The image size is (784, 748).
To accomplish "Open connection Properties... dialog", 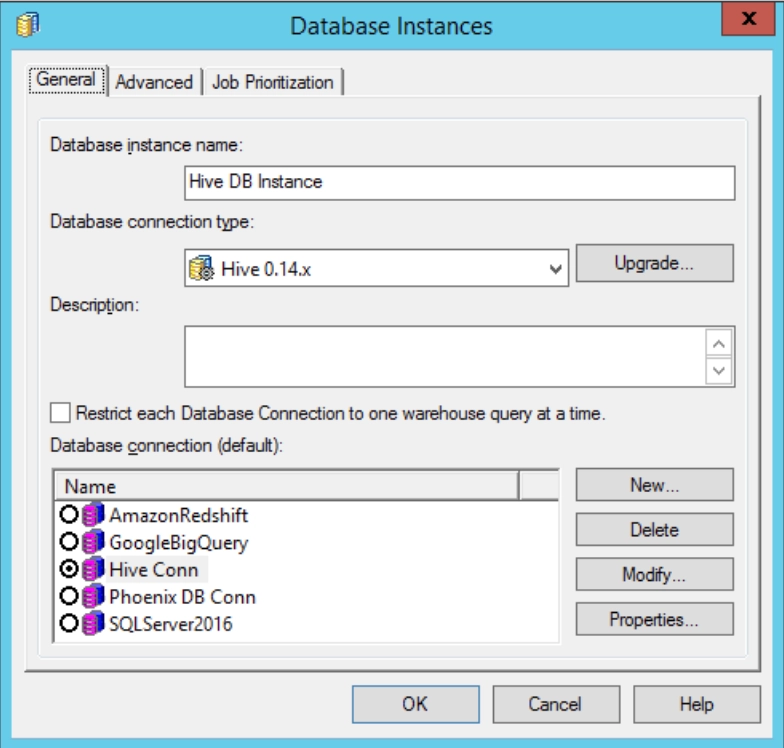I will coord(654,619).
